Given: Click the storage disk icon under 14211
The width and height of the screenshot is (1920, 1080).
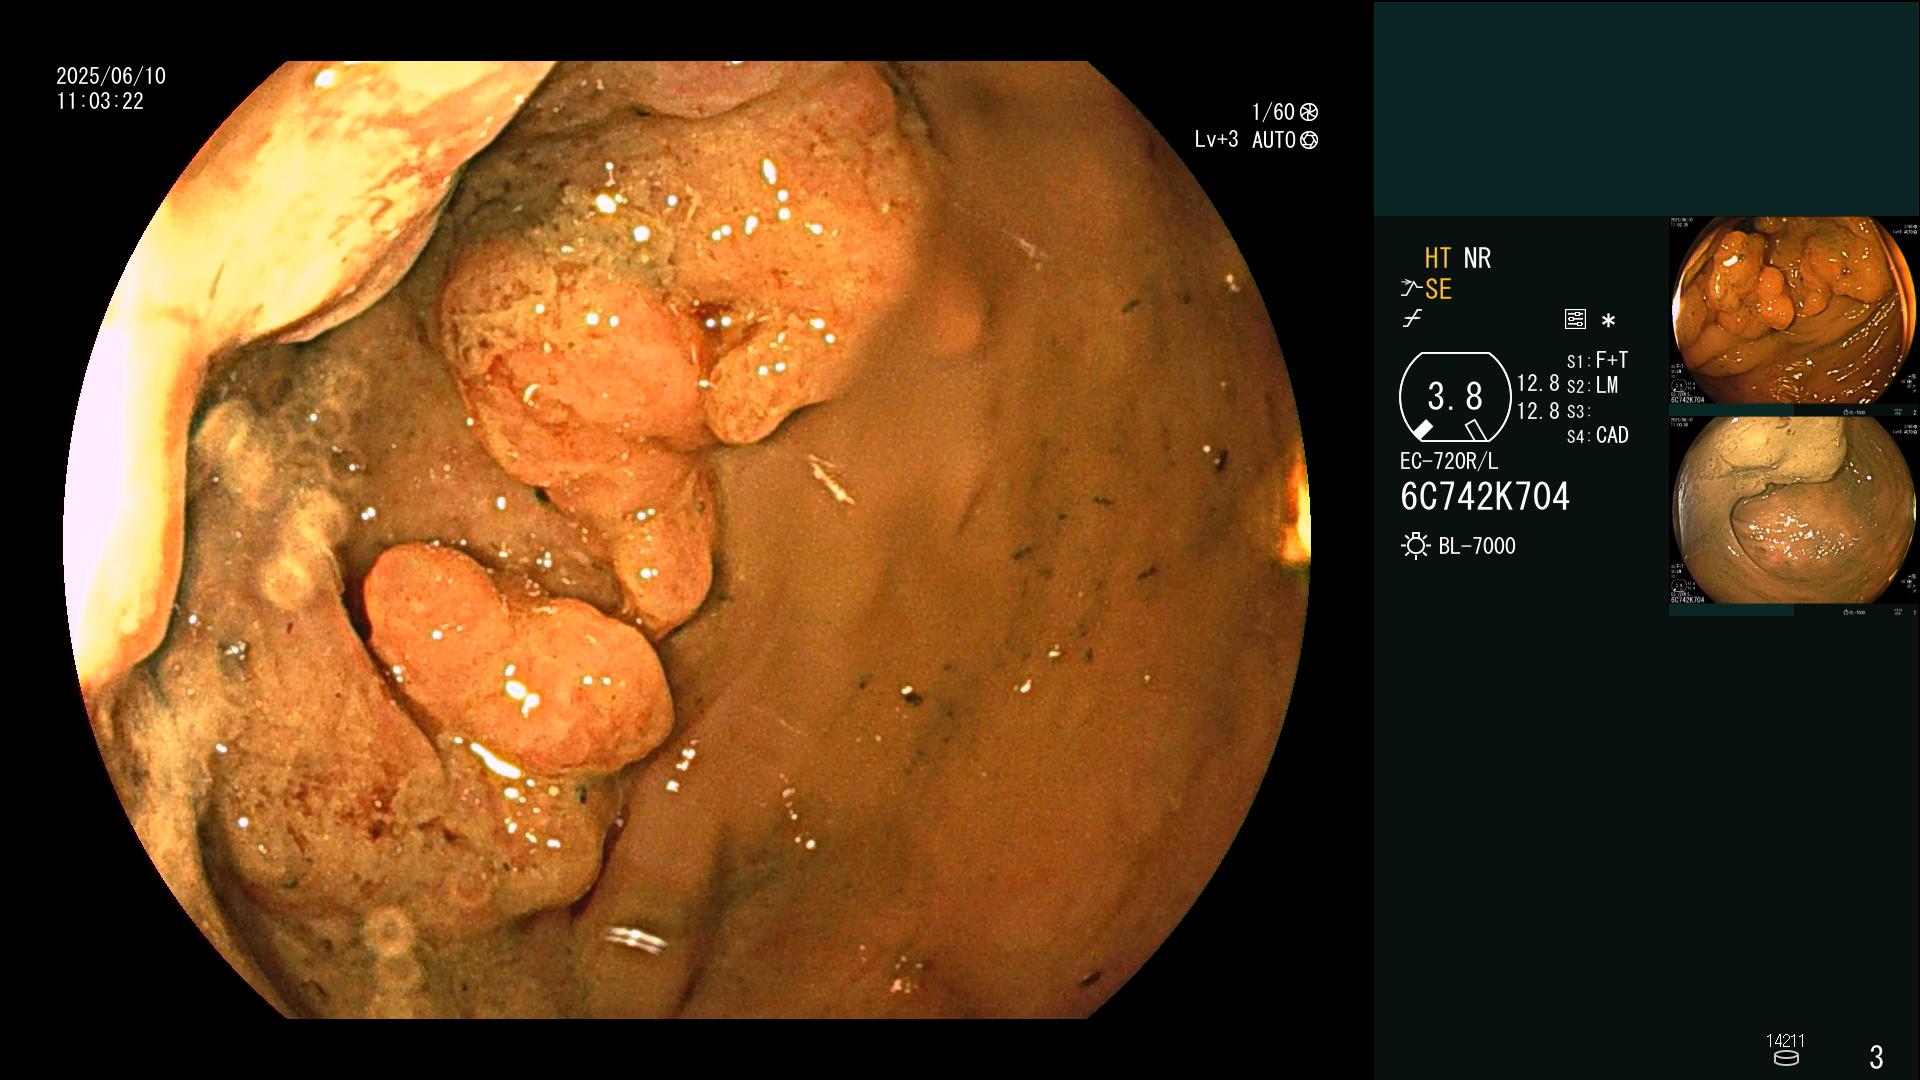Looking at the screenshot, I should pyautogui.click(x=1785, y=1058).
